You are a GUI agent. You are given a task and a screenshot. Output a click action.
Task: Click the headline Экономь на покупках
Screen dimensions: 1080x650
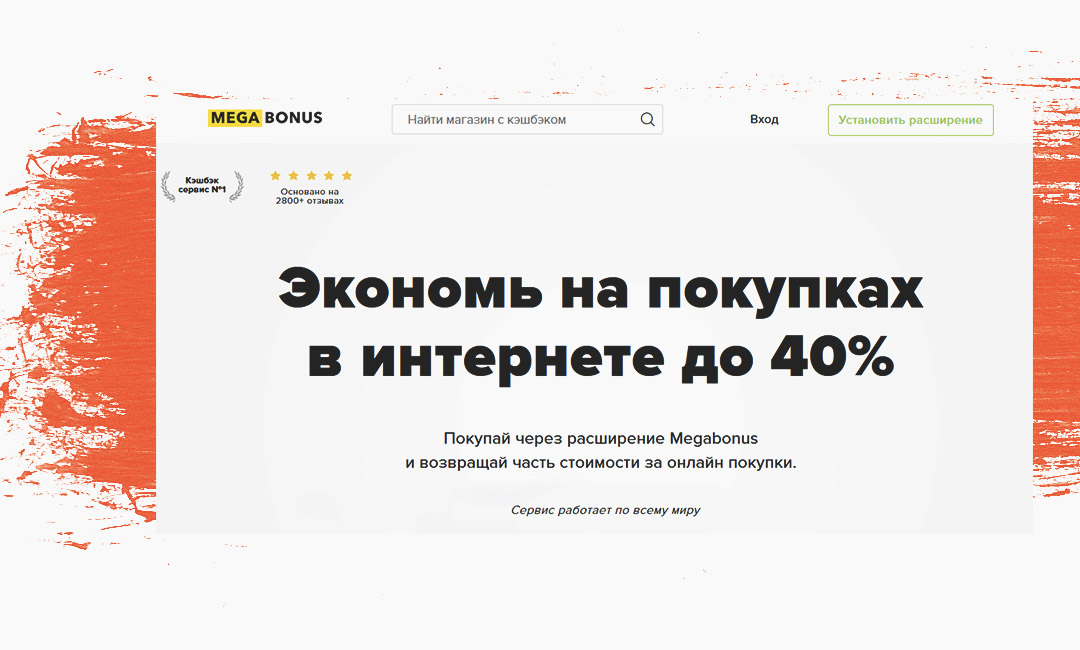pyautogui.click(x=600, y=290)
